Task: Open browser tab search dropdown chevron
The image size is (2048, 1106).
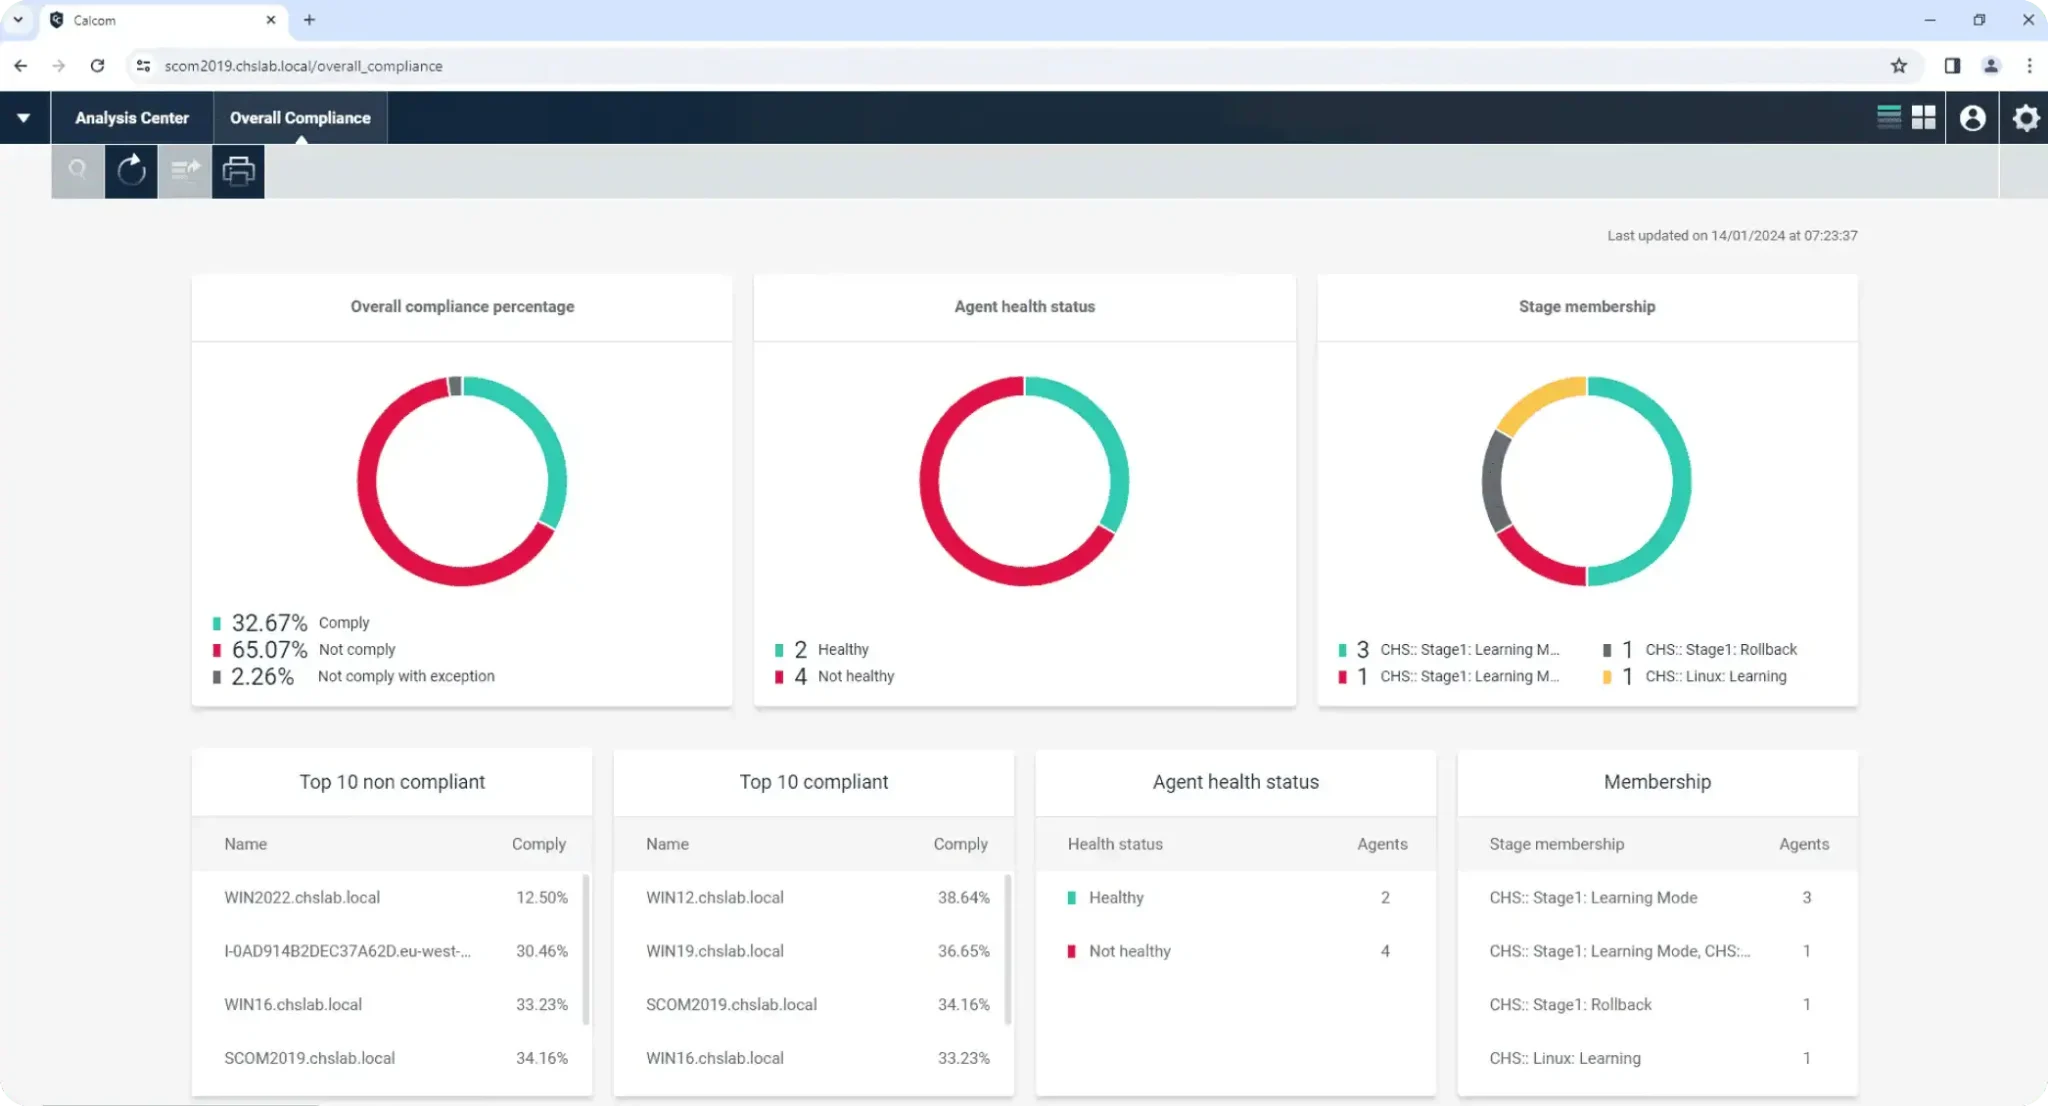Action: [x=18, y=20]
